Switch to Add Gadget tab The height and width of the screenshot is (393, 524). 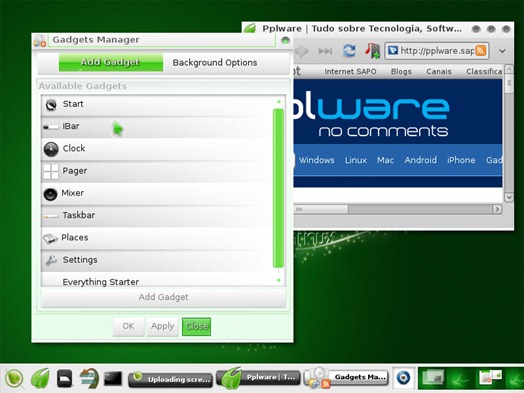pyautogui.click(x=111, y=62)
